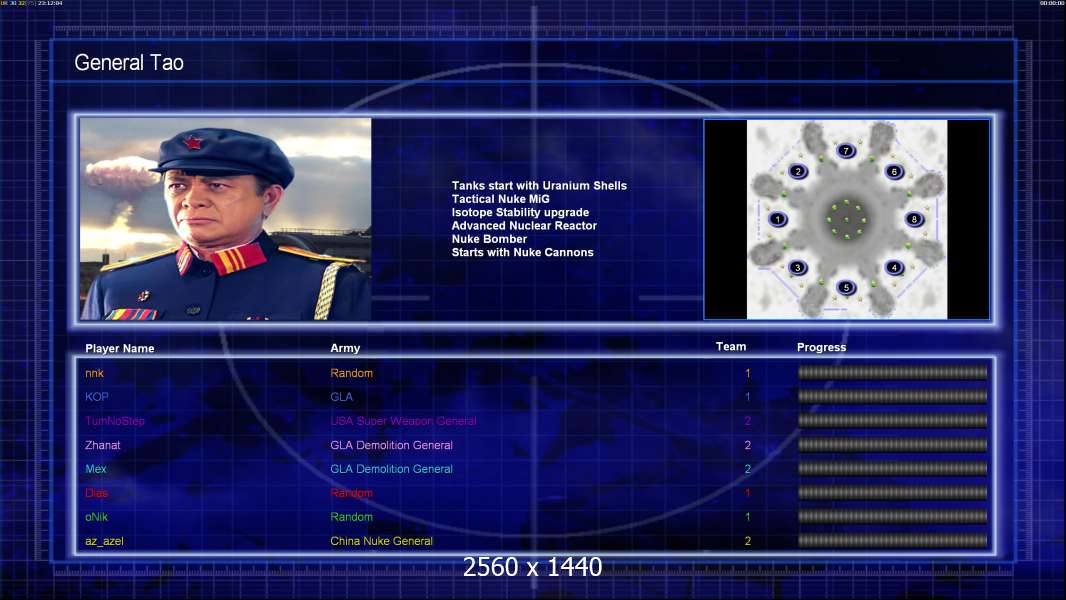Click player name KOP
Screen dimensions: 1066x600
click(97, 397)
